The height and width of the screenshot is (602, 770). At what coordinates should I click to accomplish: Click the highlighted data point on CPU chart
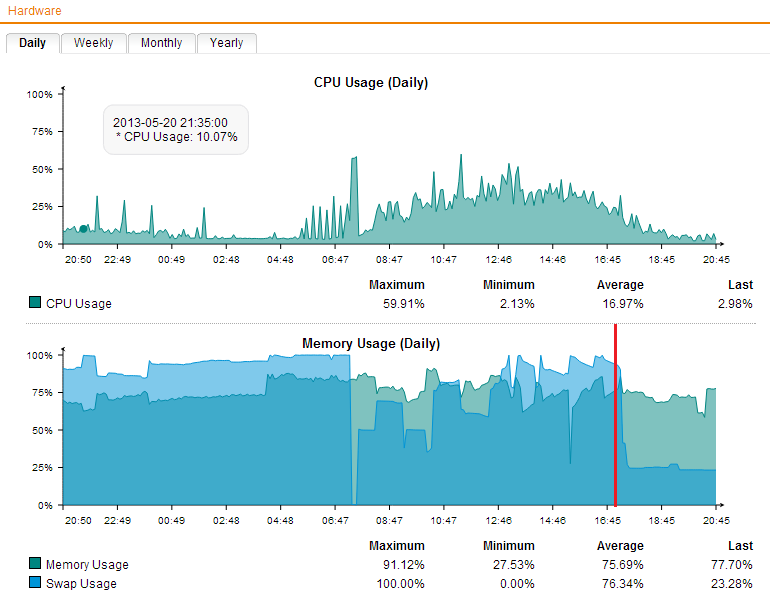84,229
